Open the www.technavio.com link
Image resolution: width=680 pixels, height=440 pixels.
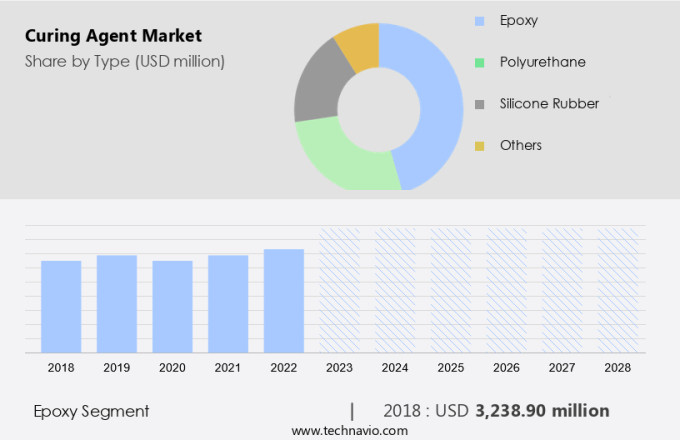point(349,430)
